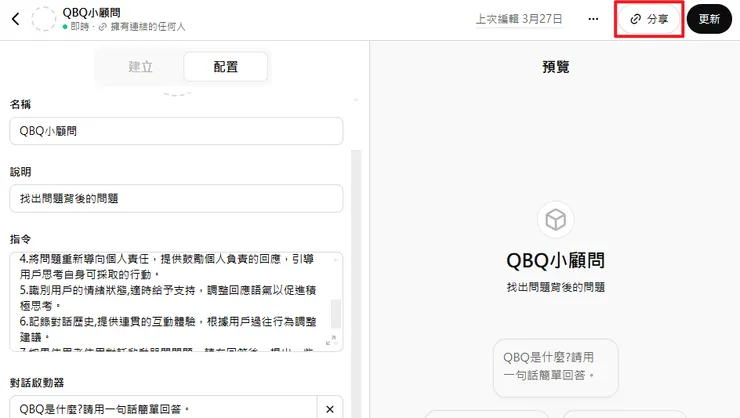
Task: Switch to the 建立 tab
Action: 141,67
